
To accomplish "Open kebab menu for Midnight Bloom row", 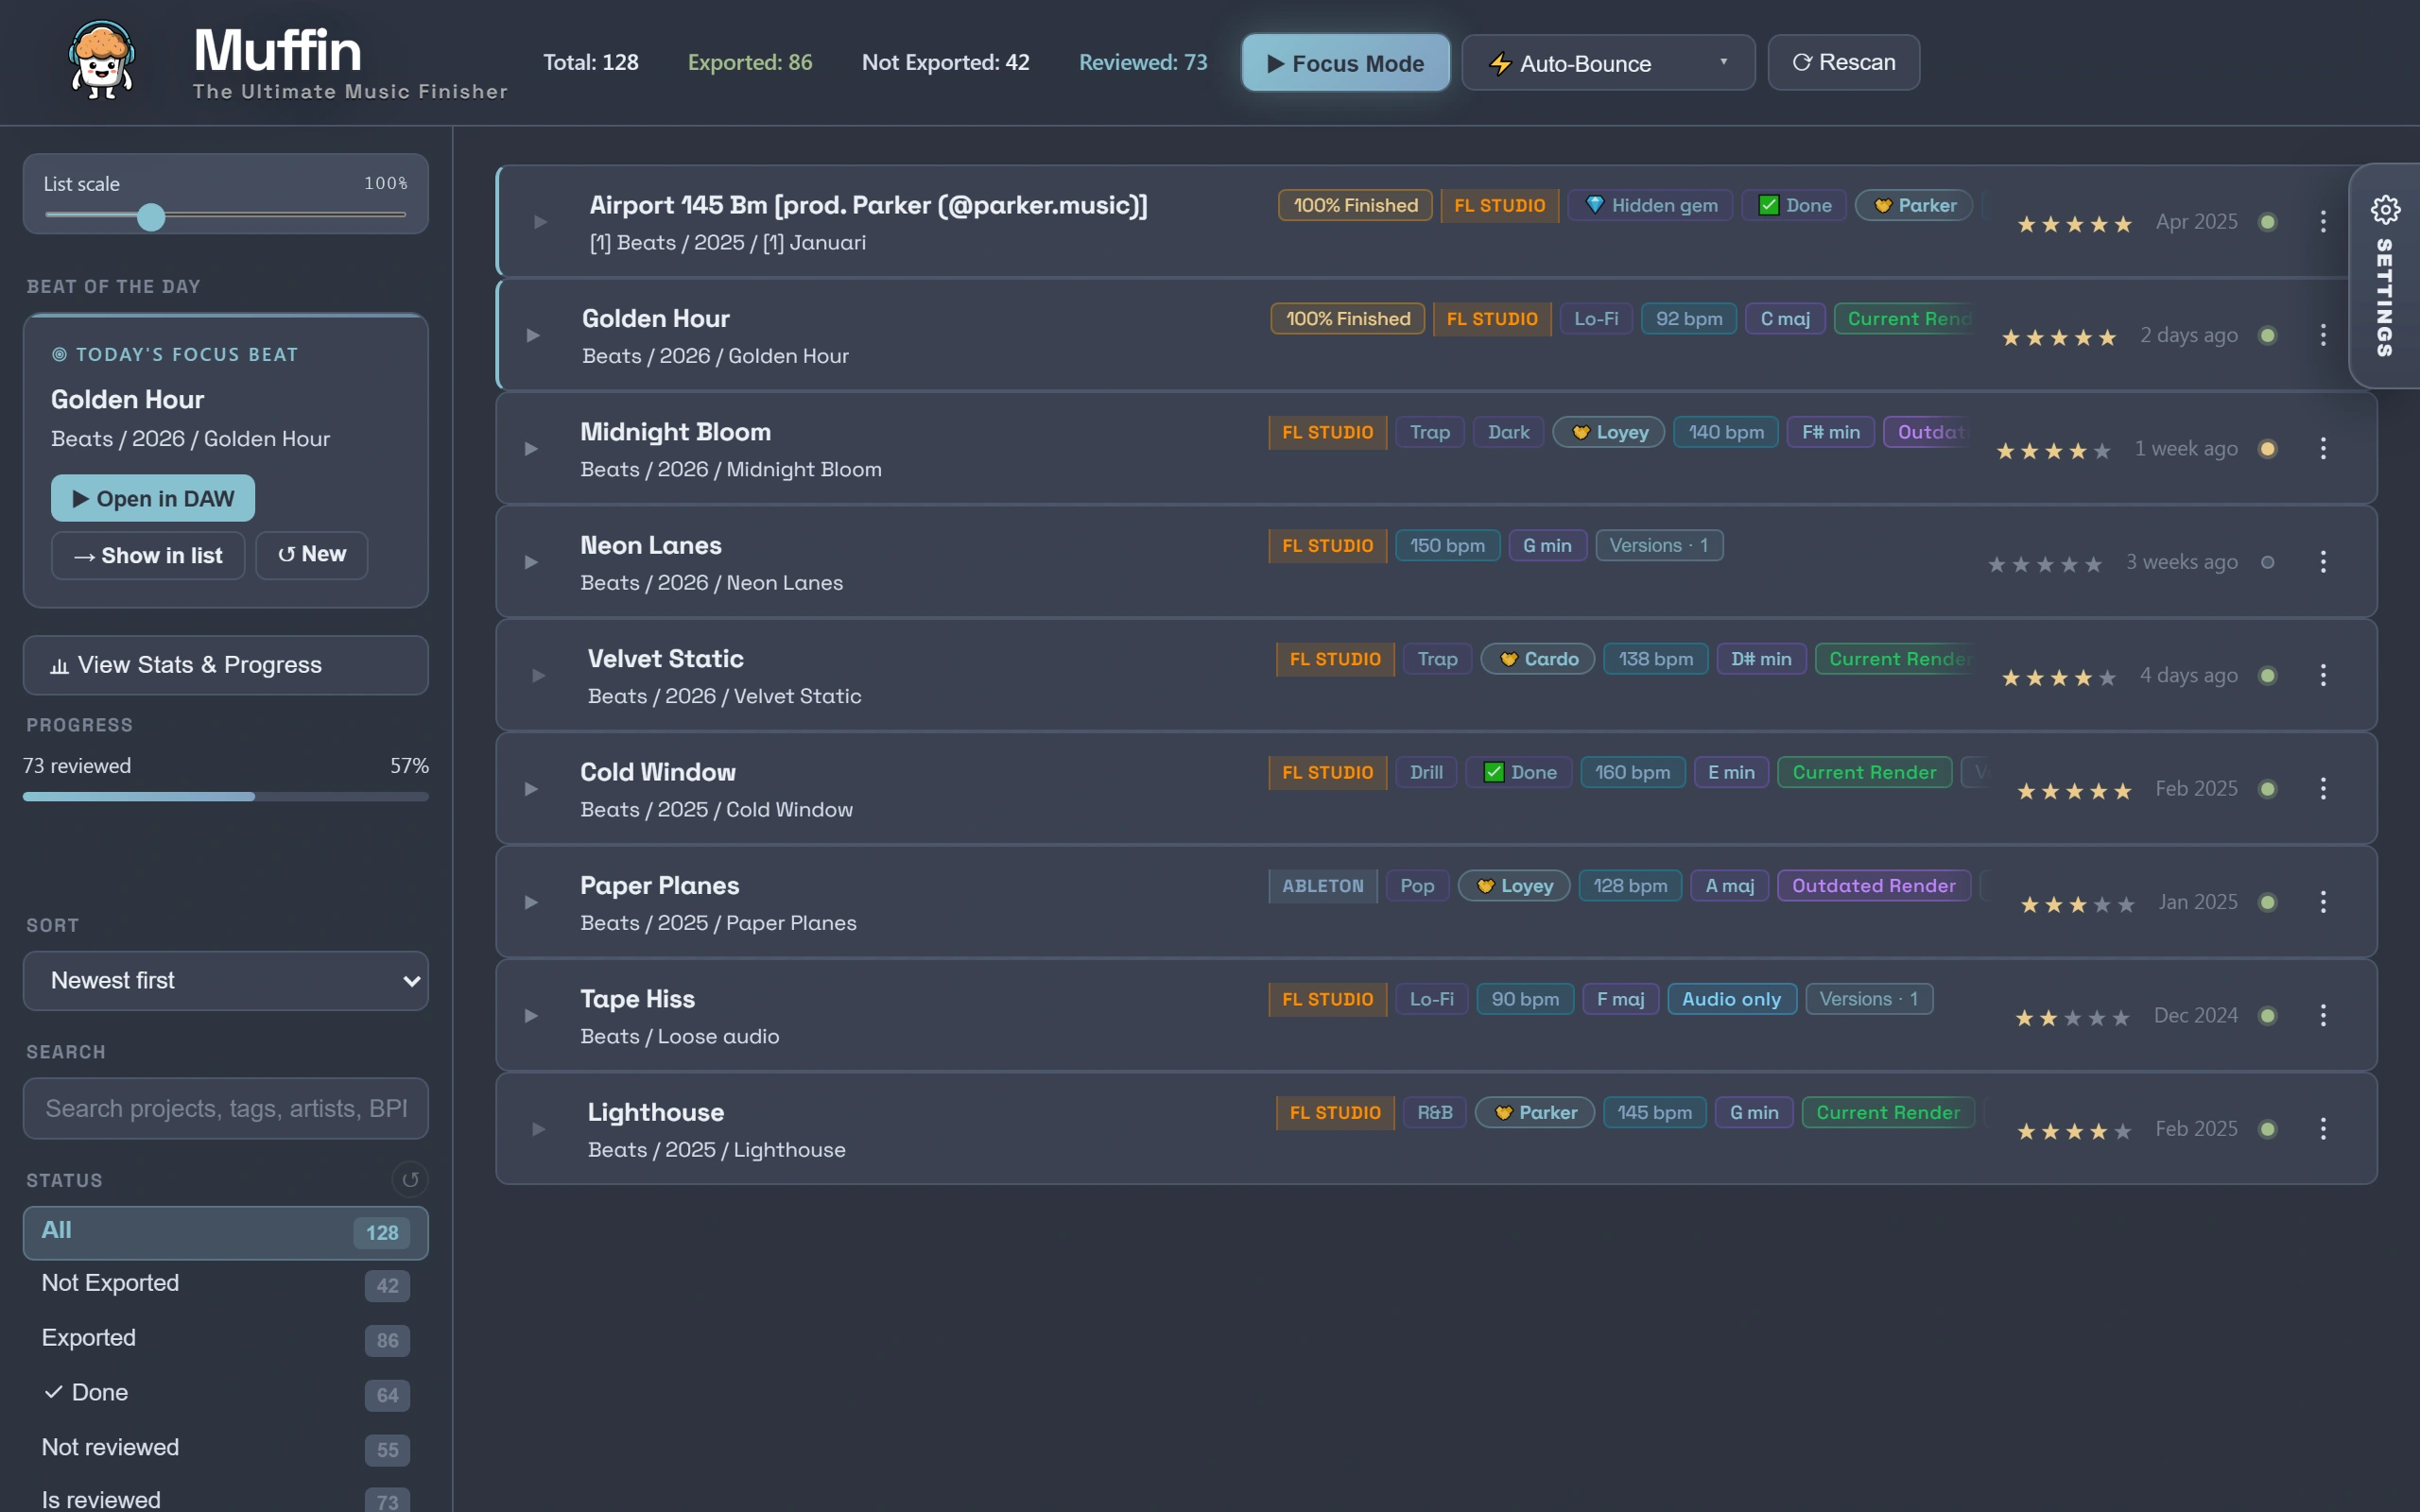I will (2323, 449).
